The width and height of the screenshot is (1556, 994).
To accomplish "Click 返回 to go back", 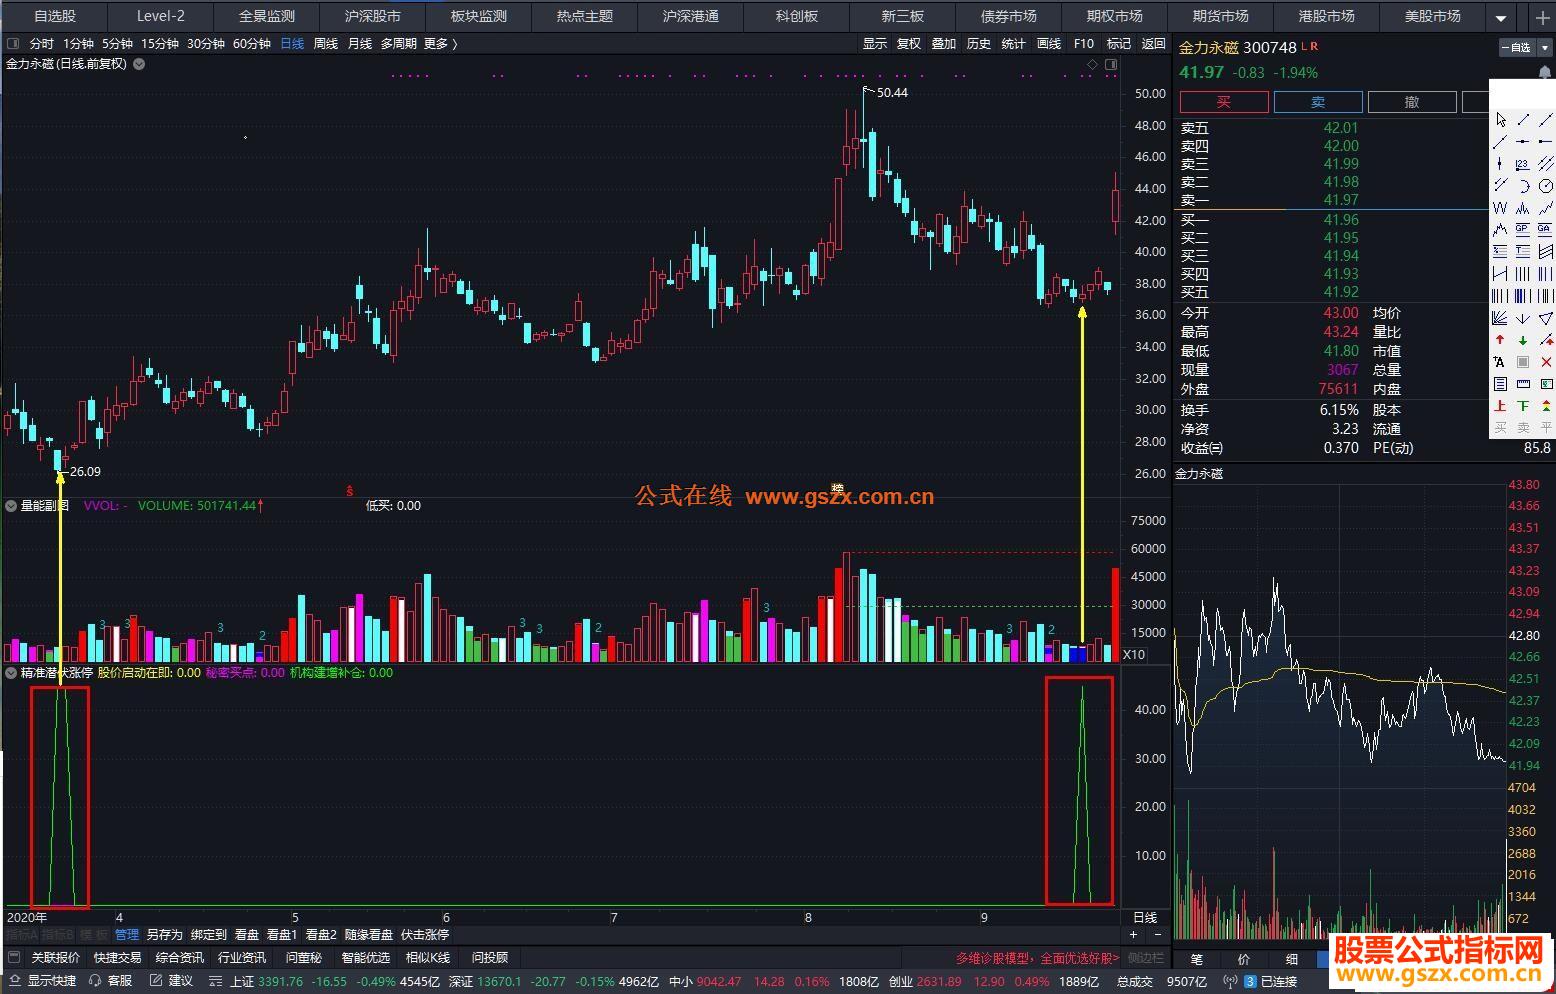I will point(1154,44).
